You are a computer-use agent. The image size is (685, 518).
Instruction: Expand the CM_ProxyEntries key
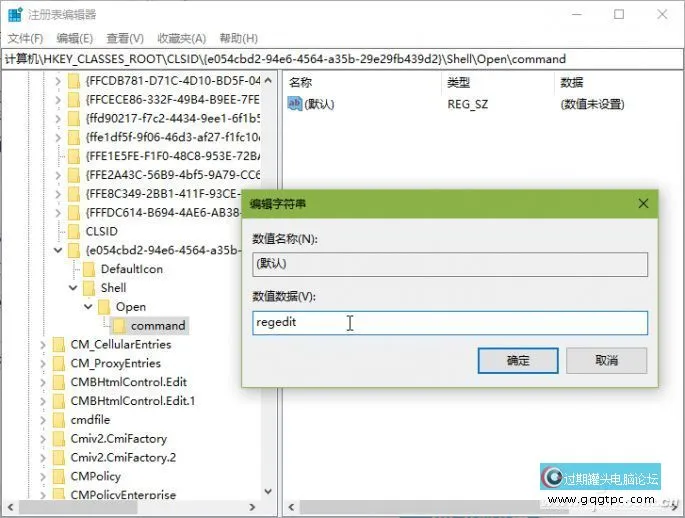[43, 363]
